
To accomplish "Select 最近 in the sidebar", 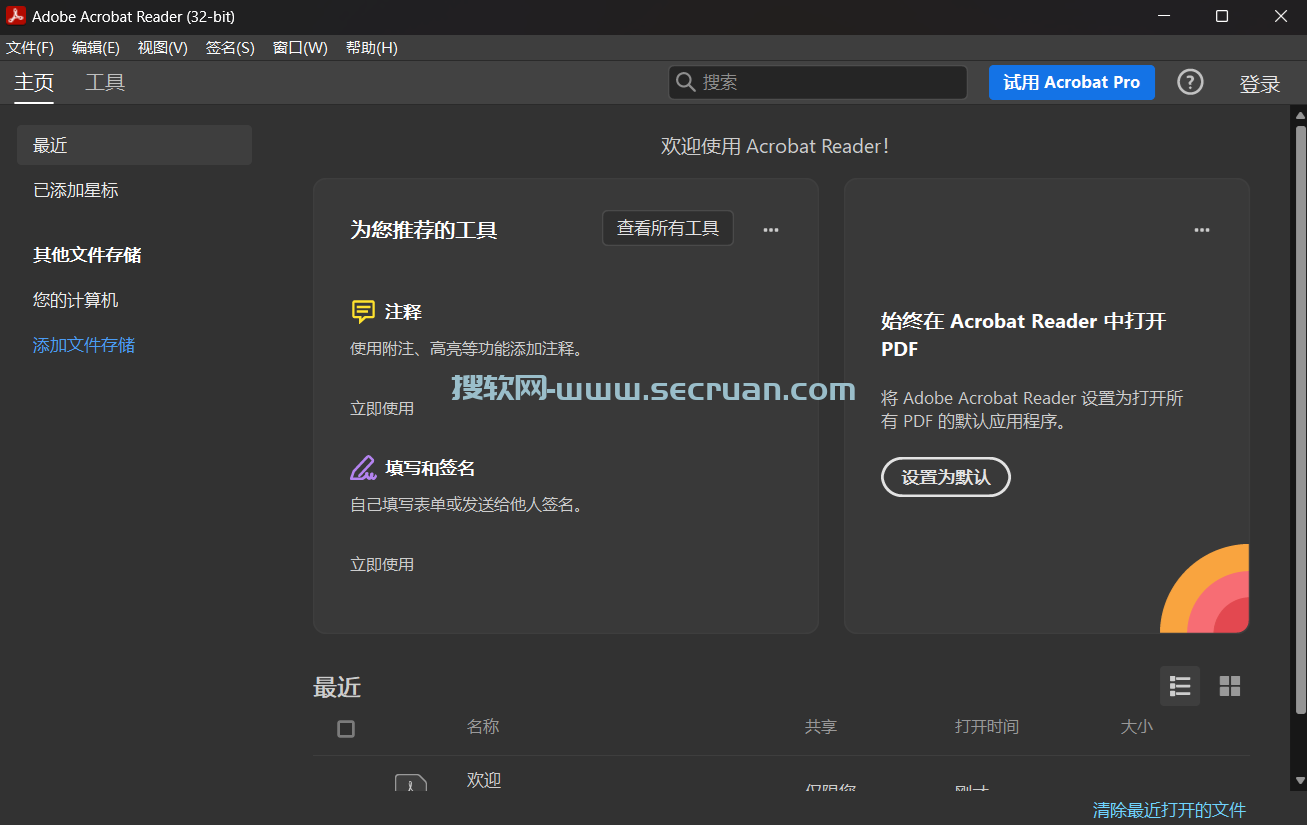I will click(134, 145).
